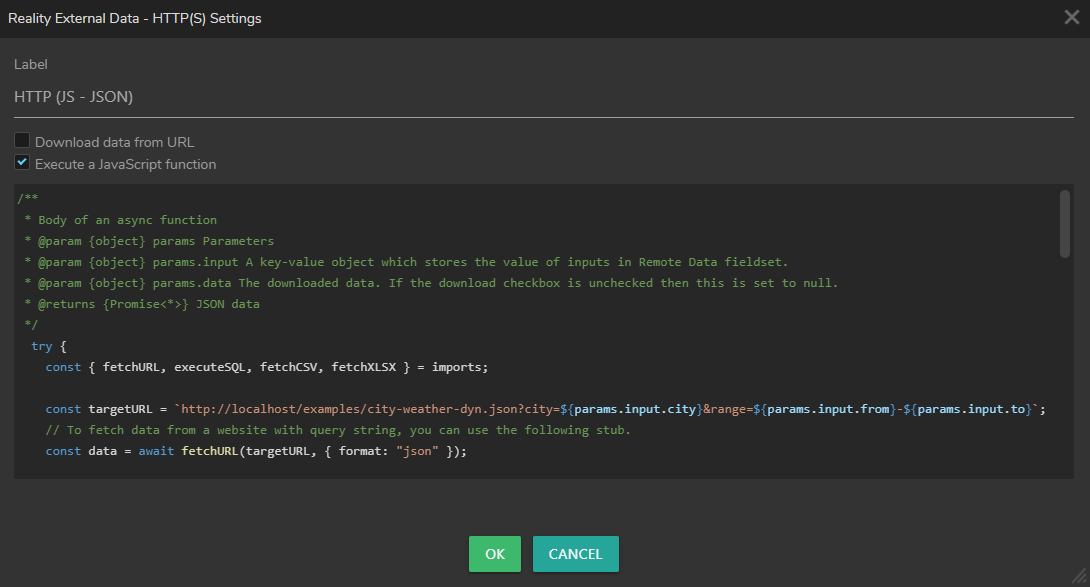Image resolution: width=1090 pixels, height=587 pixels.
Task: Enable the Download data from URL checkbox
Action: tap(22, 140)
